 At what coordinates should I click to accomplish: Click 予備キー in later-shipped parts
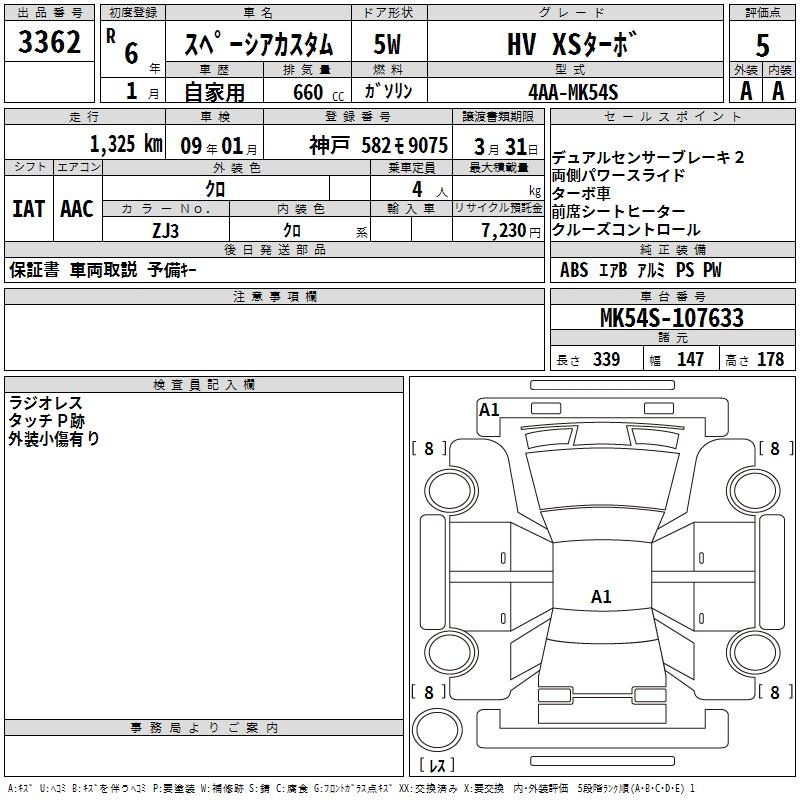point(172,269)
